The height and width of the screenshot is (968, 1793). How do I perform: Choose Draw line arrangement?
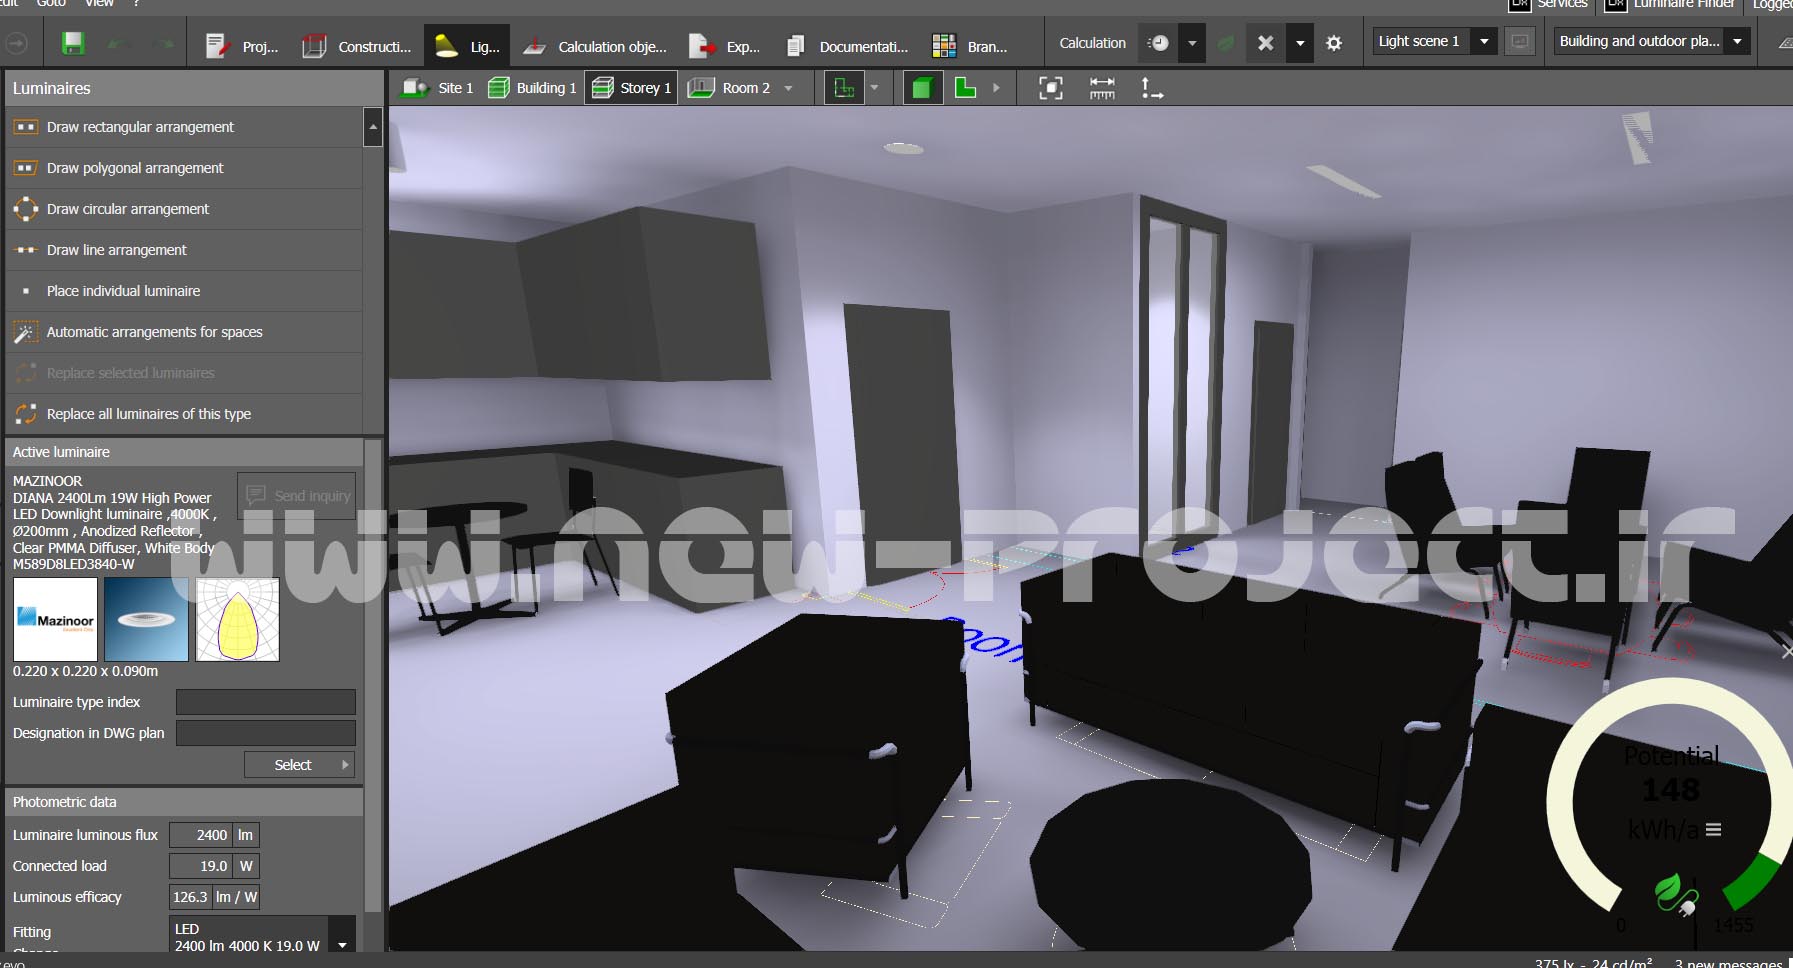click(184, 250)
